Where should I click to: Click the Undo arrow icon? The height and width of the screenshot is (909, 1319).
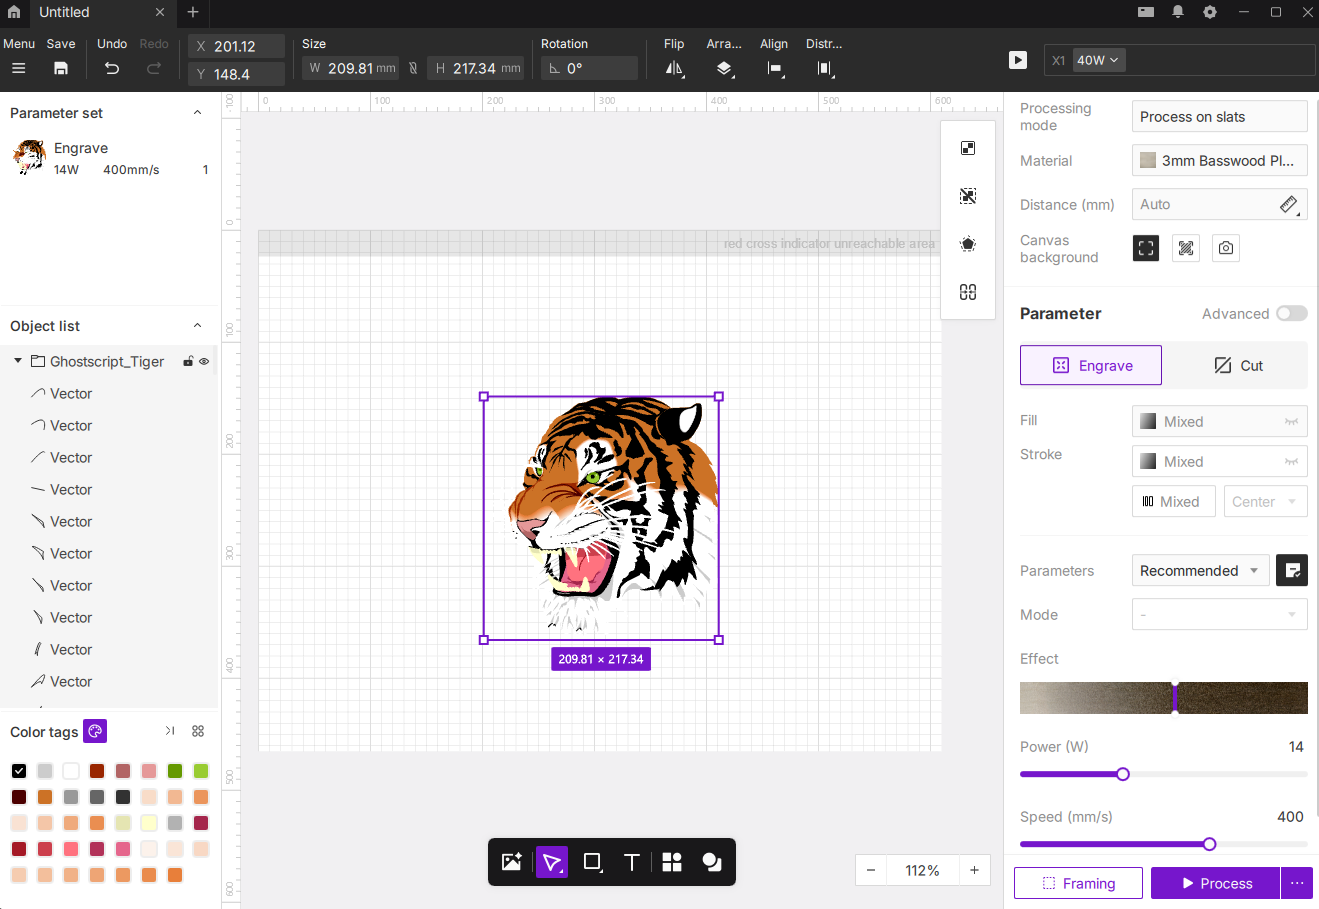coord(112,68)
